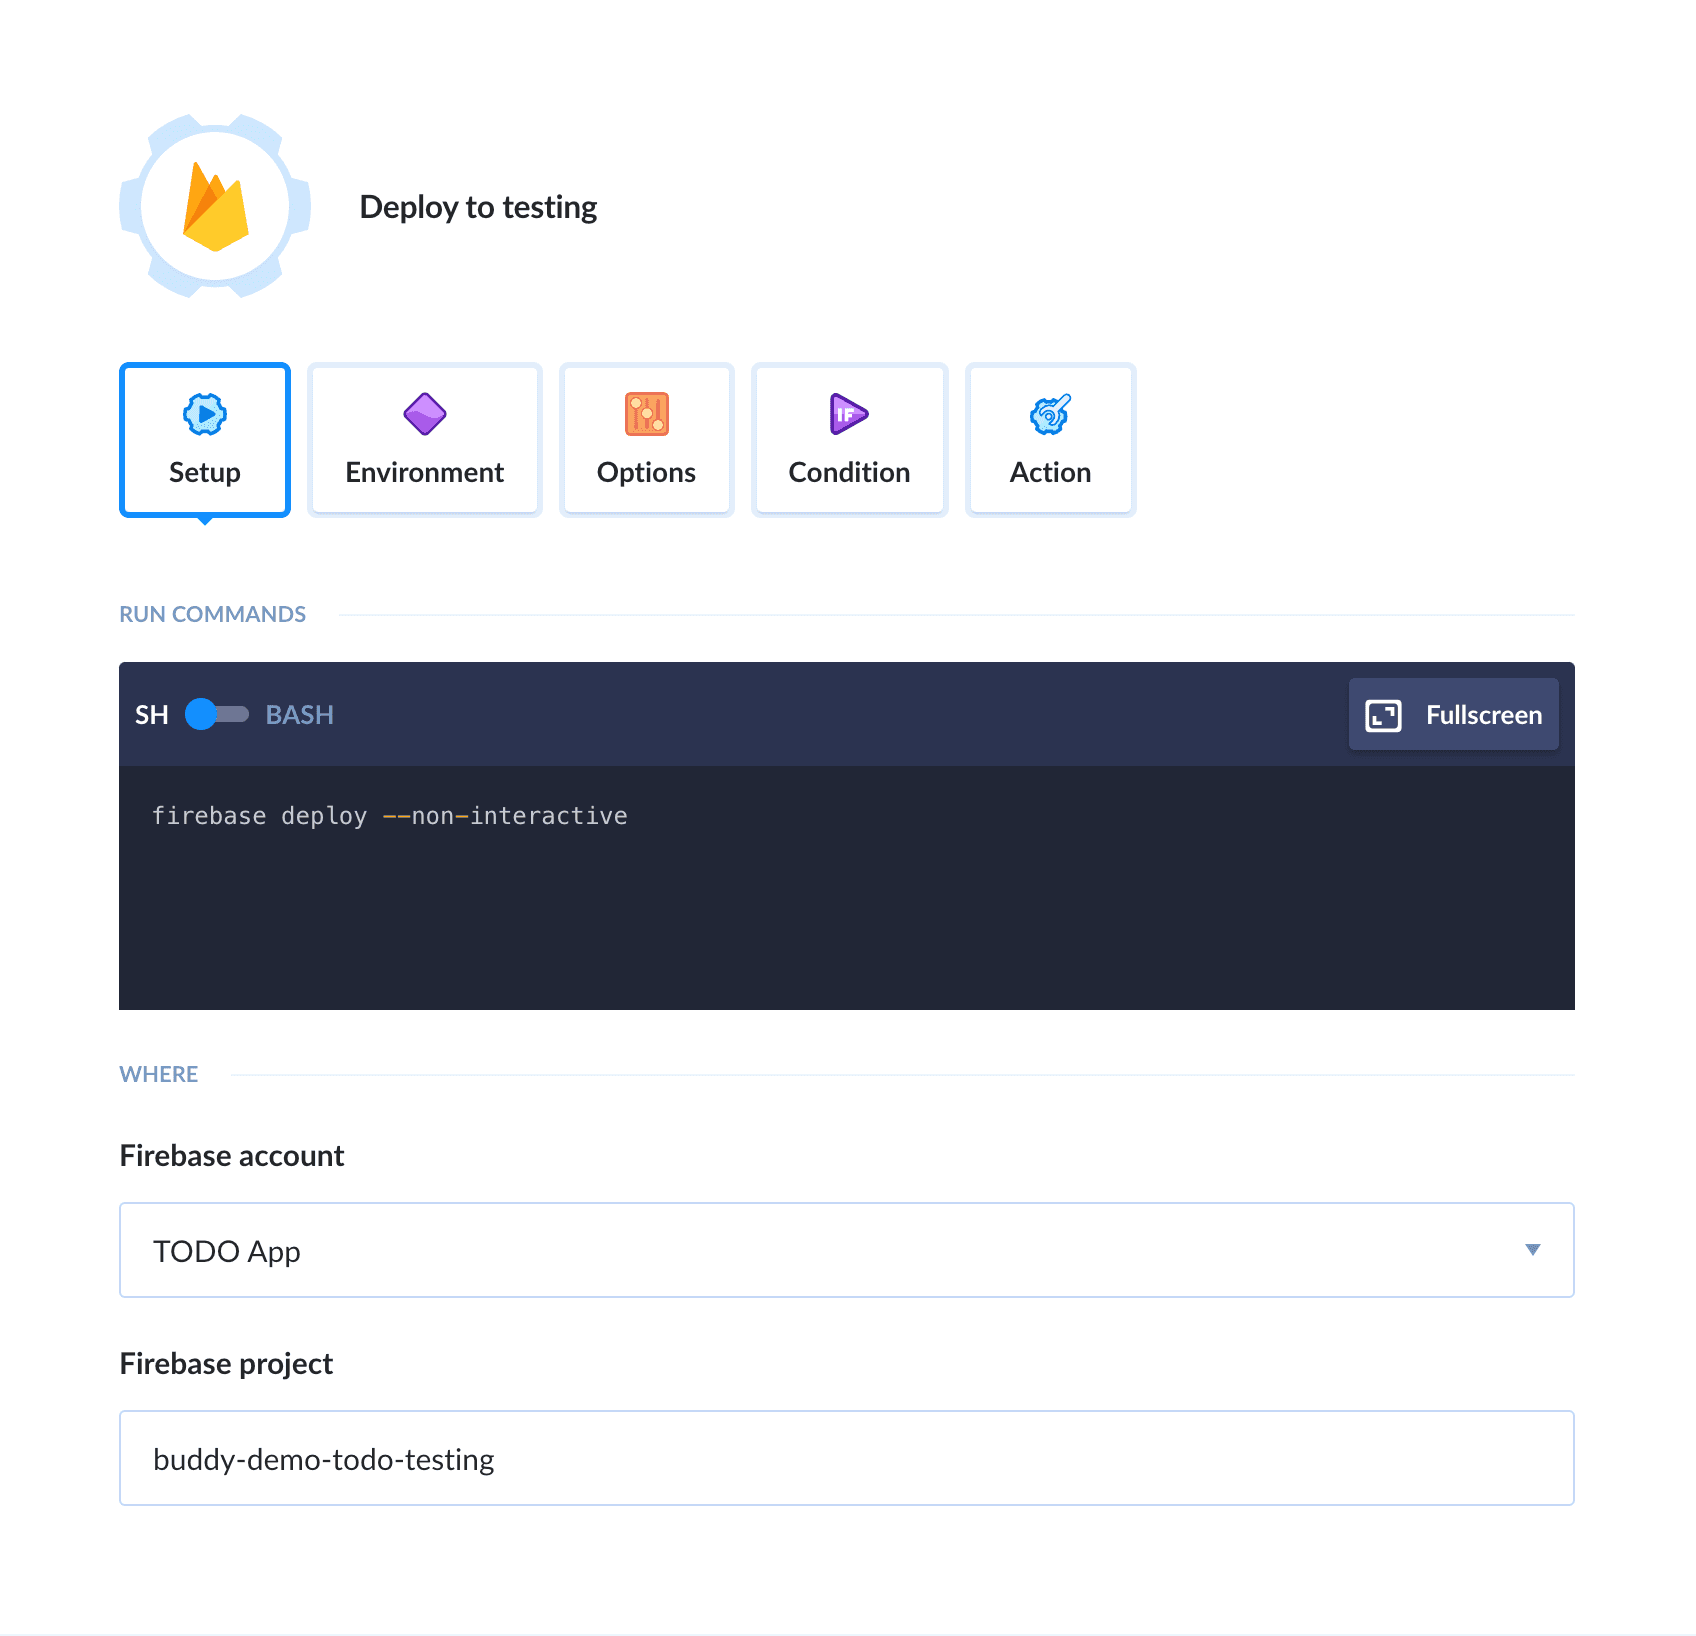Image resolution: width=1696 pixels, height=1636 pixels.
Task: Click into the Firebase project input field
Action: (x=846, y=1458)
